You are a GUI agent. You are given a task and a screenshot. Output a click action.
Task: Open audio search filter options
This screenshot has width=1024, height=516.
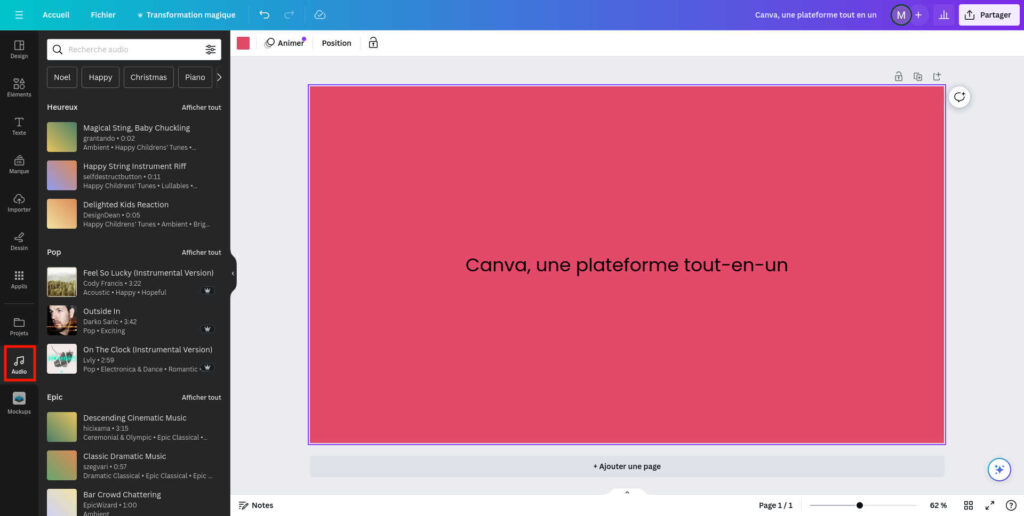(210, 49)
